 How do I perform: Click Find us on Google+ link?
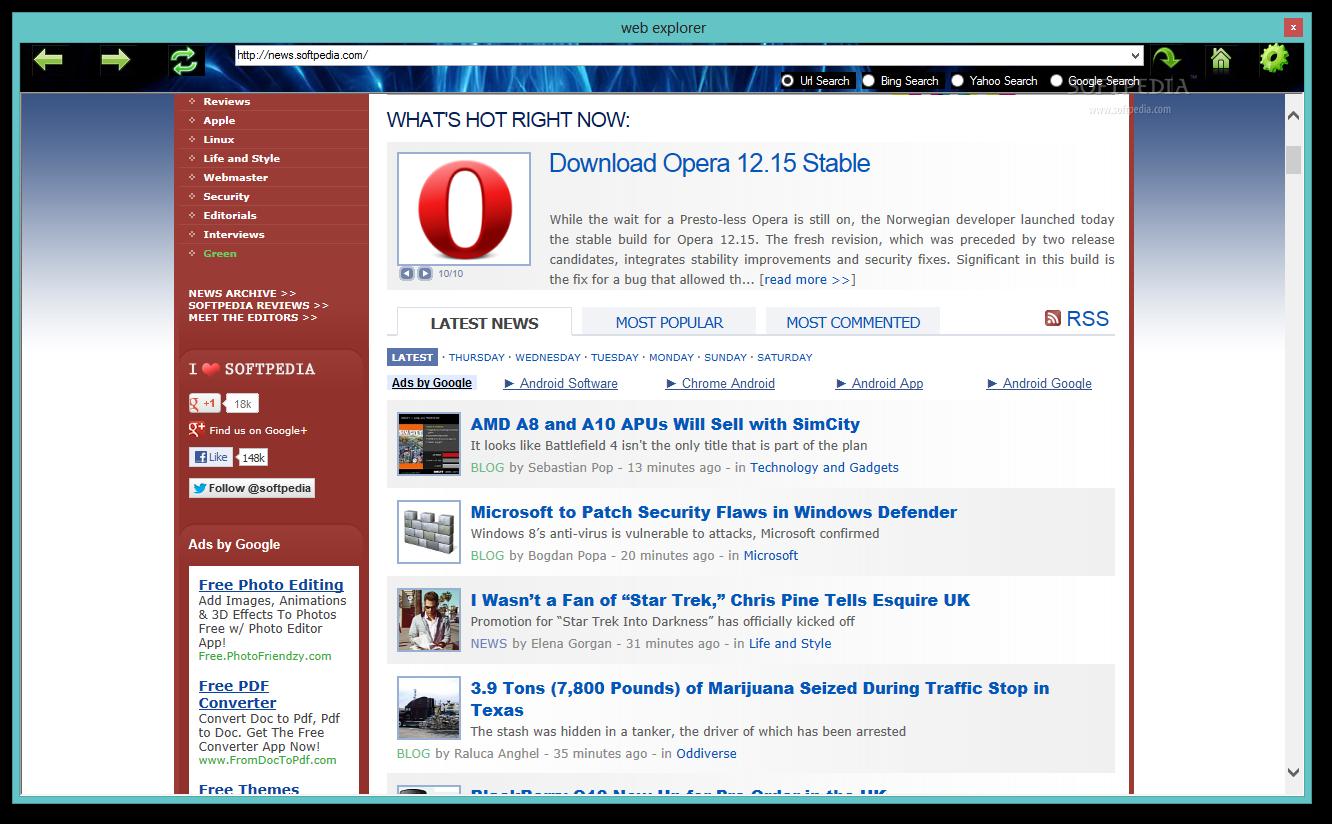tap(258, 430)
